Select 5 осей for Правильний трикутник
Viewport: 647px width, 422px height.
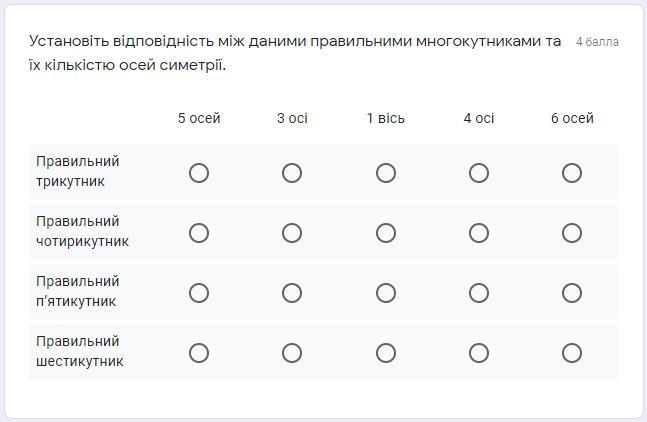199,173
